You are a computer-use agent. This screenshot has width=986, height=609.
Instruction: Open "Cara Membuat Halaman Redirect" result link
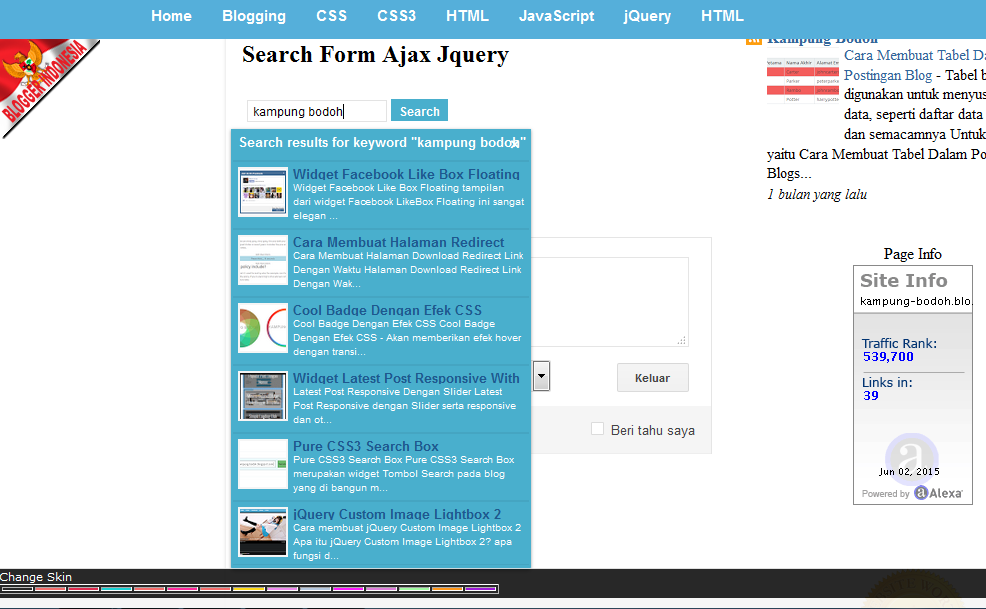pyautogui.click(x=398, y=242)
